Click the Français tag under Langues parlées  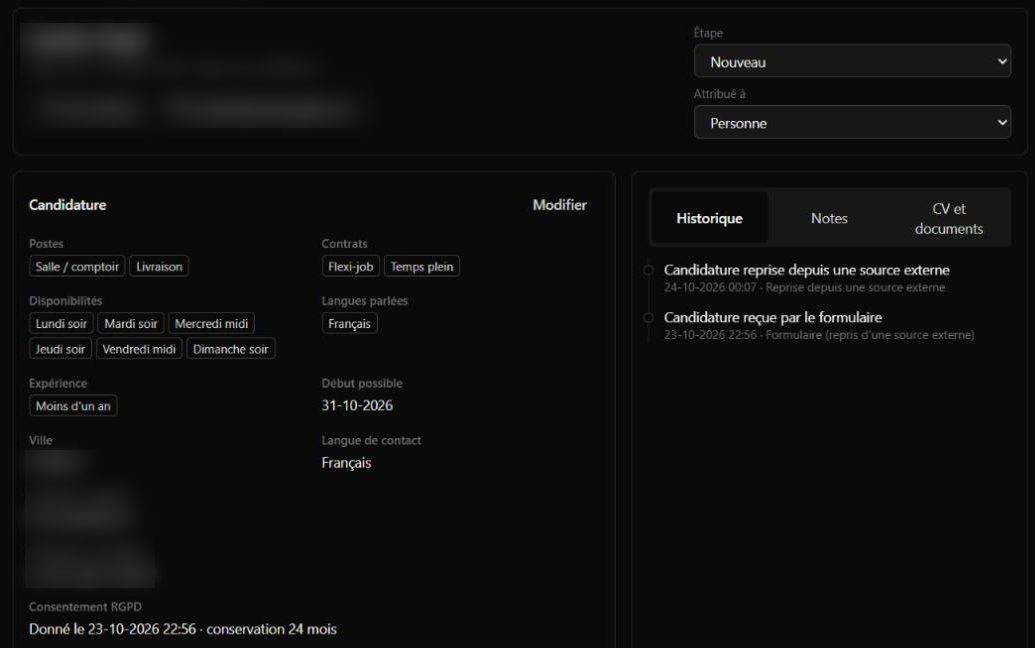click(x=349, y=323)
